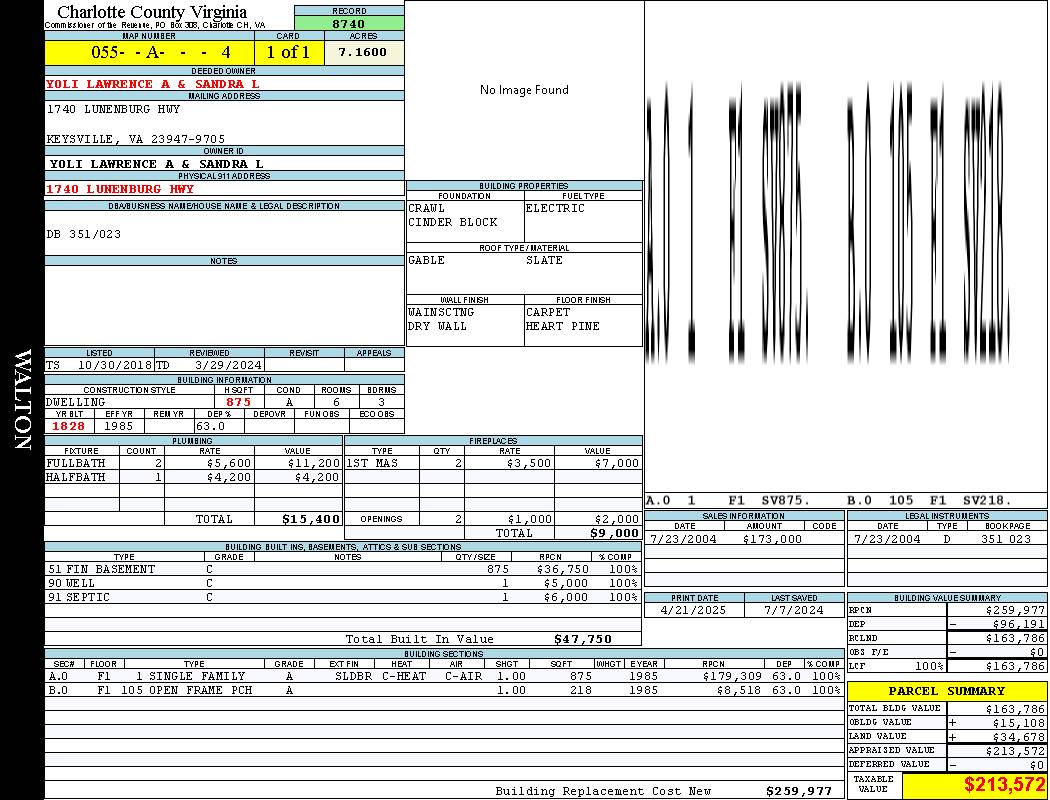Click the WALTON vertical side label

pos(23,400)
